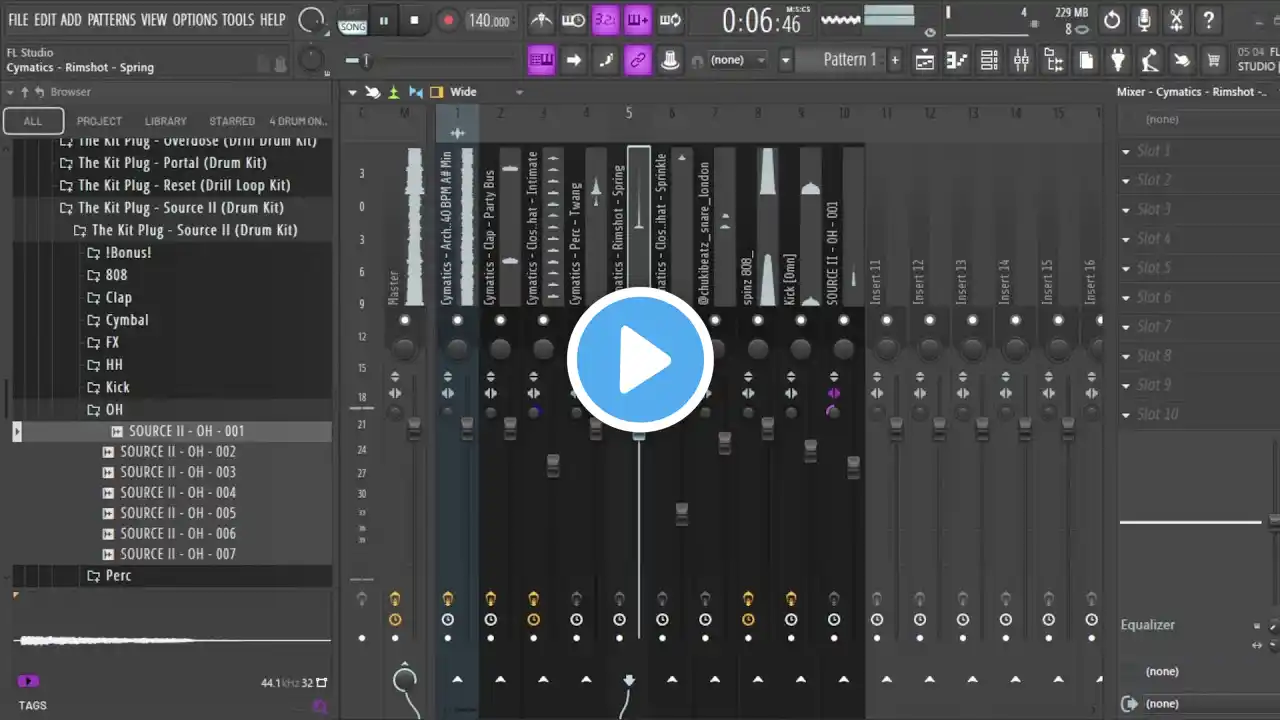1280x720 pixels.
Task: Mute the Master track green light
Action: click(405, 320)
